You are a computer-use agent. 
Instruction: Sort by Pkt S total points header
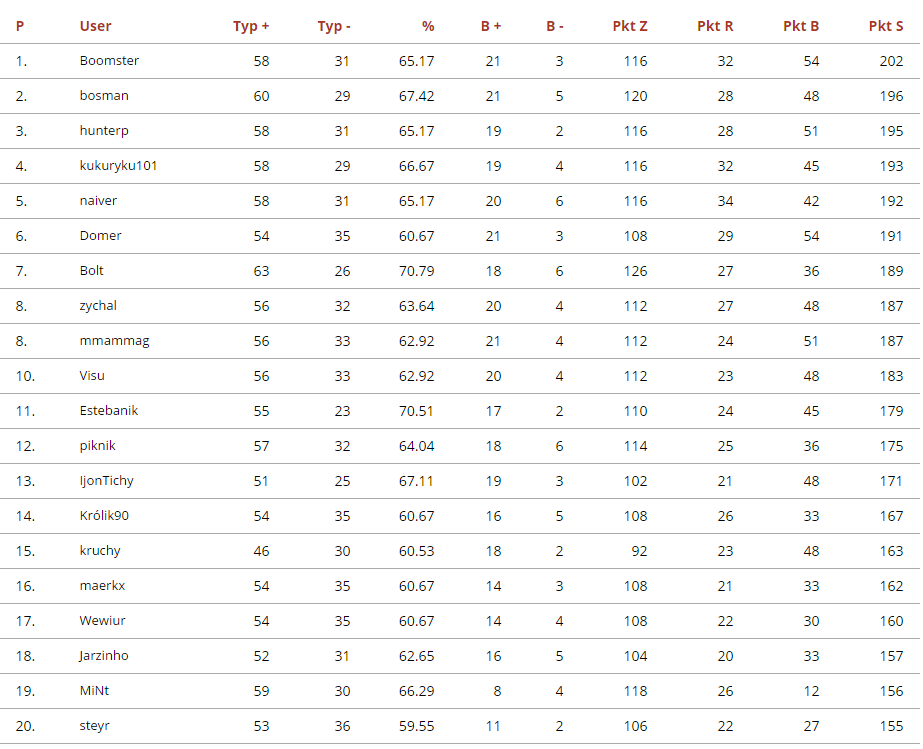point(886,26)
